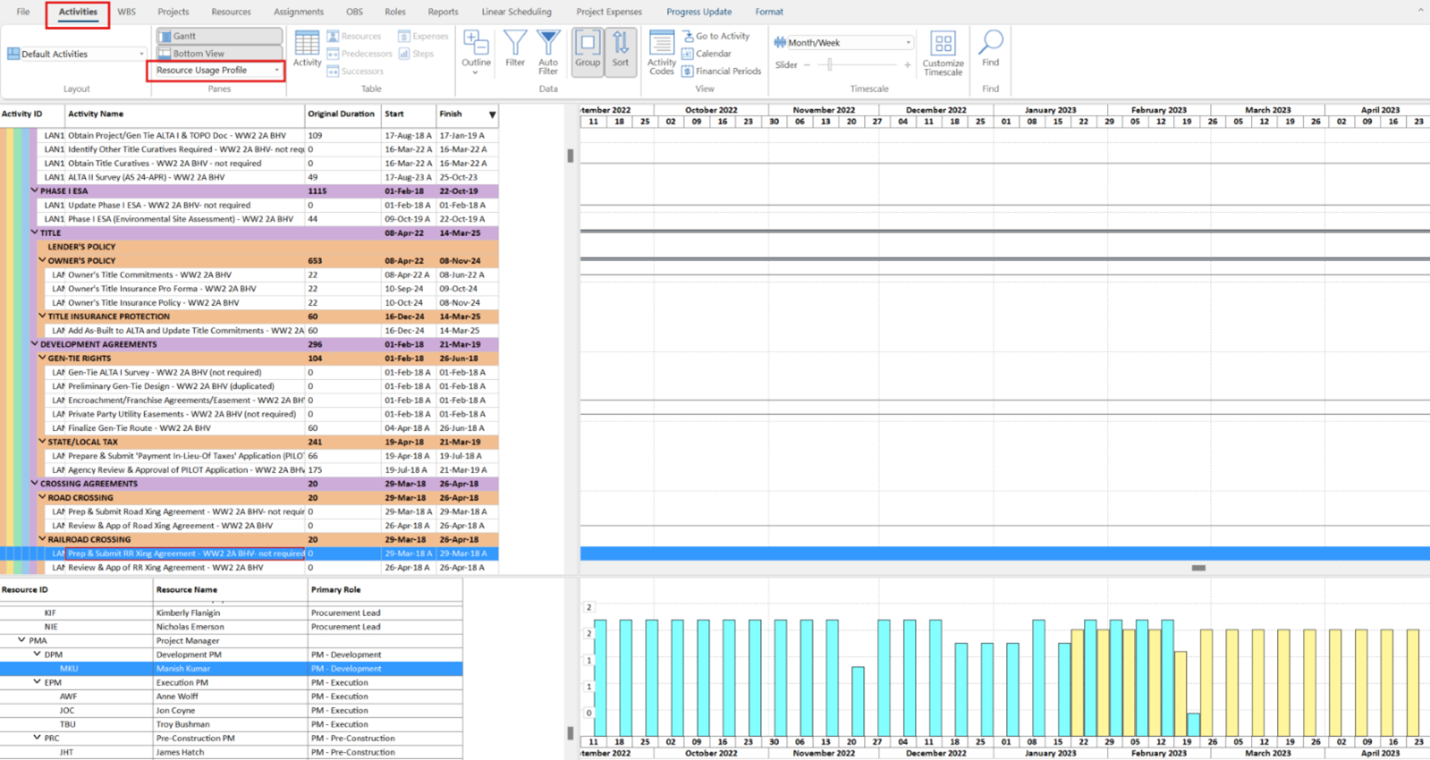
Task: Open the Reports tab
Action: point(442,12)
